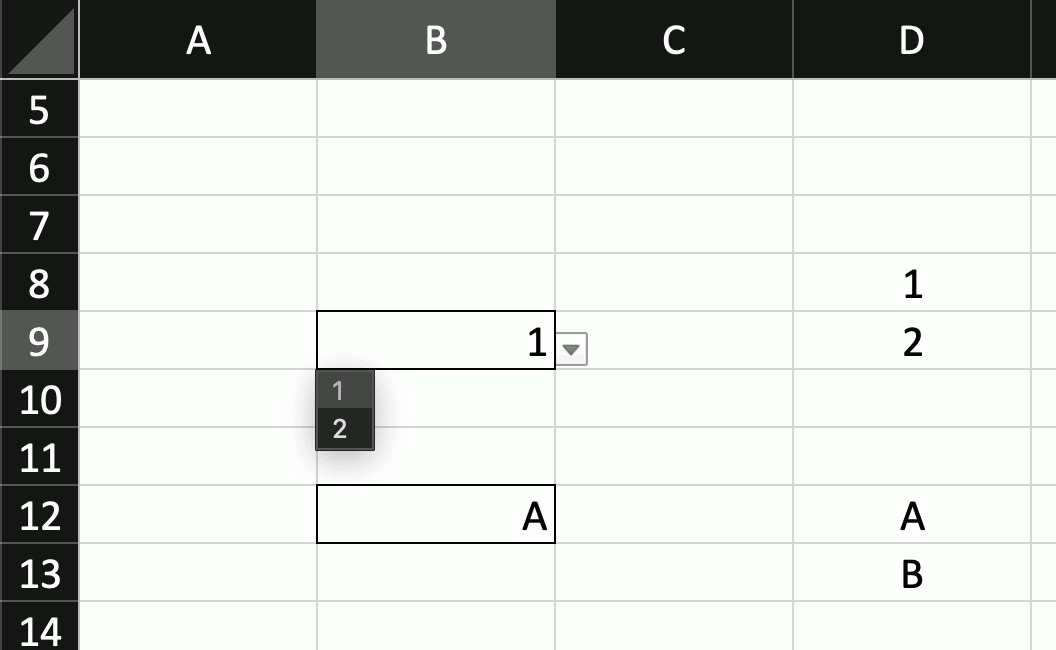The height and width of the screenshot is (650, 1056).
Task: Open the dropdown arrow beside cell B9
Action: coord(571,349)
